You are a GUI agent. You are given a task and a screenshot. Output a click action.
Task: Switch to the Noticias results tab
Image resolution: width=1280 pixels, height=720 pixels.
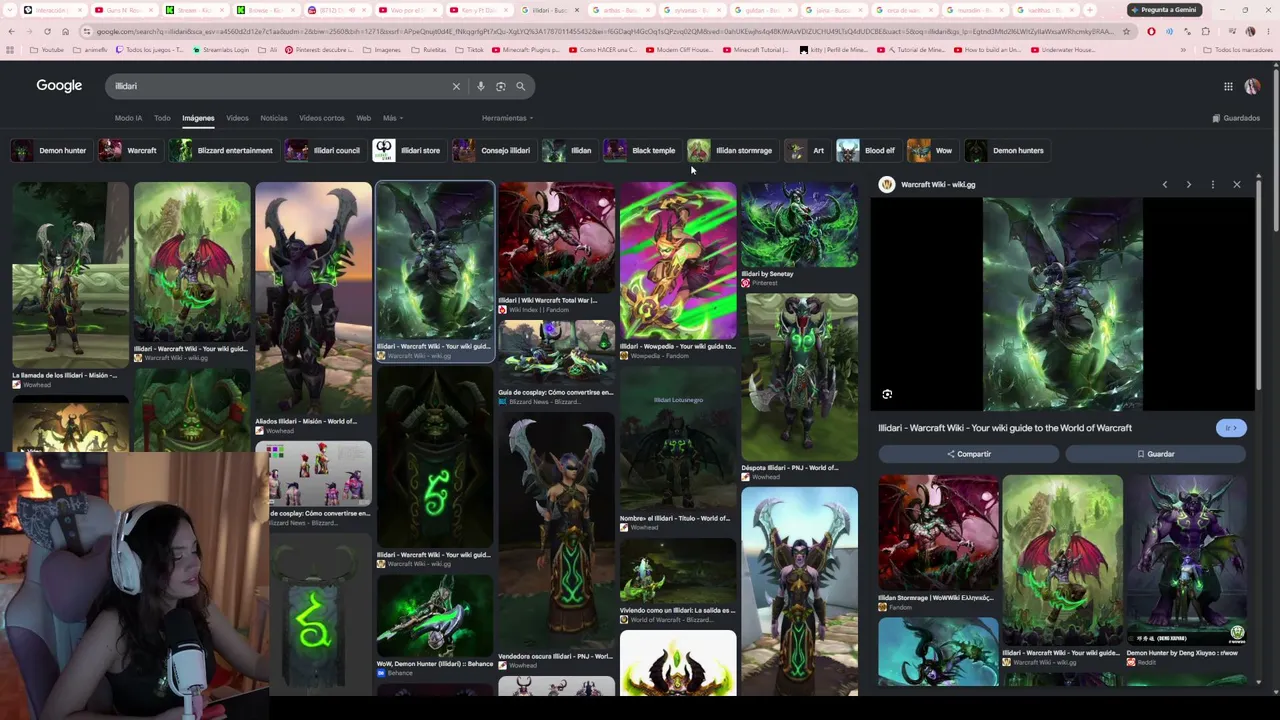tap(274, 118)
